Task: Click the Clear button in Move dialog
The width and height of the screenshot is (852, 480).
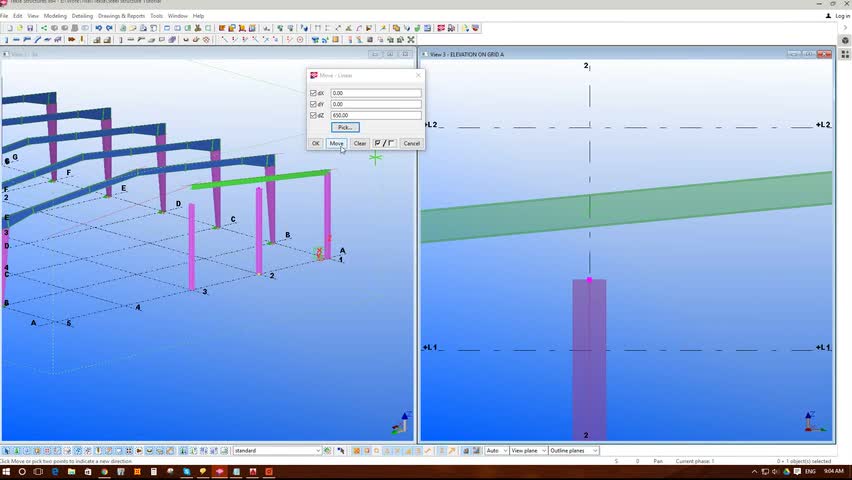Action: point(360,143)
